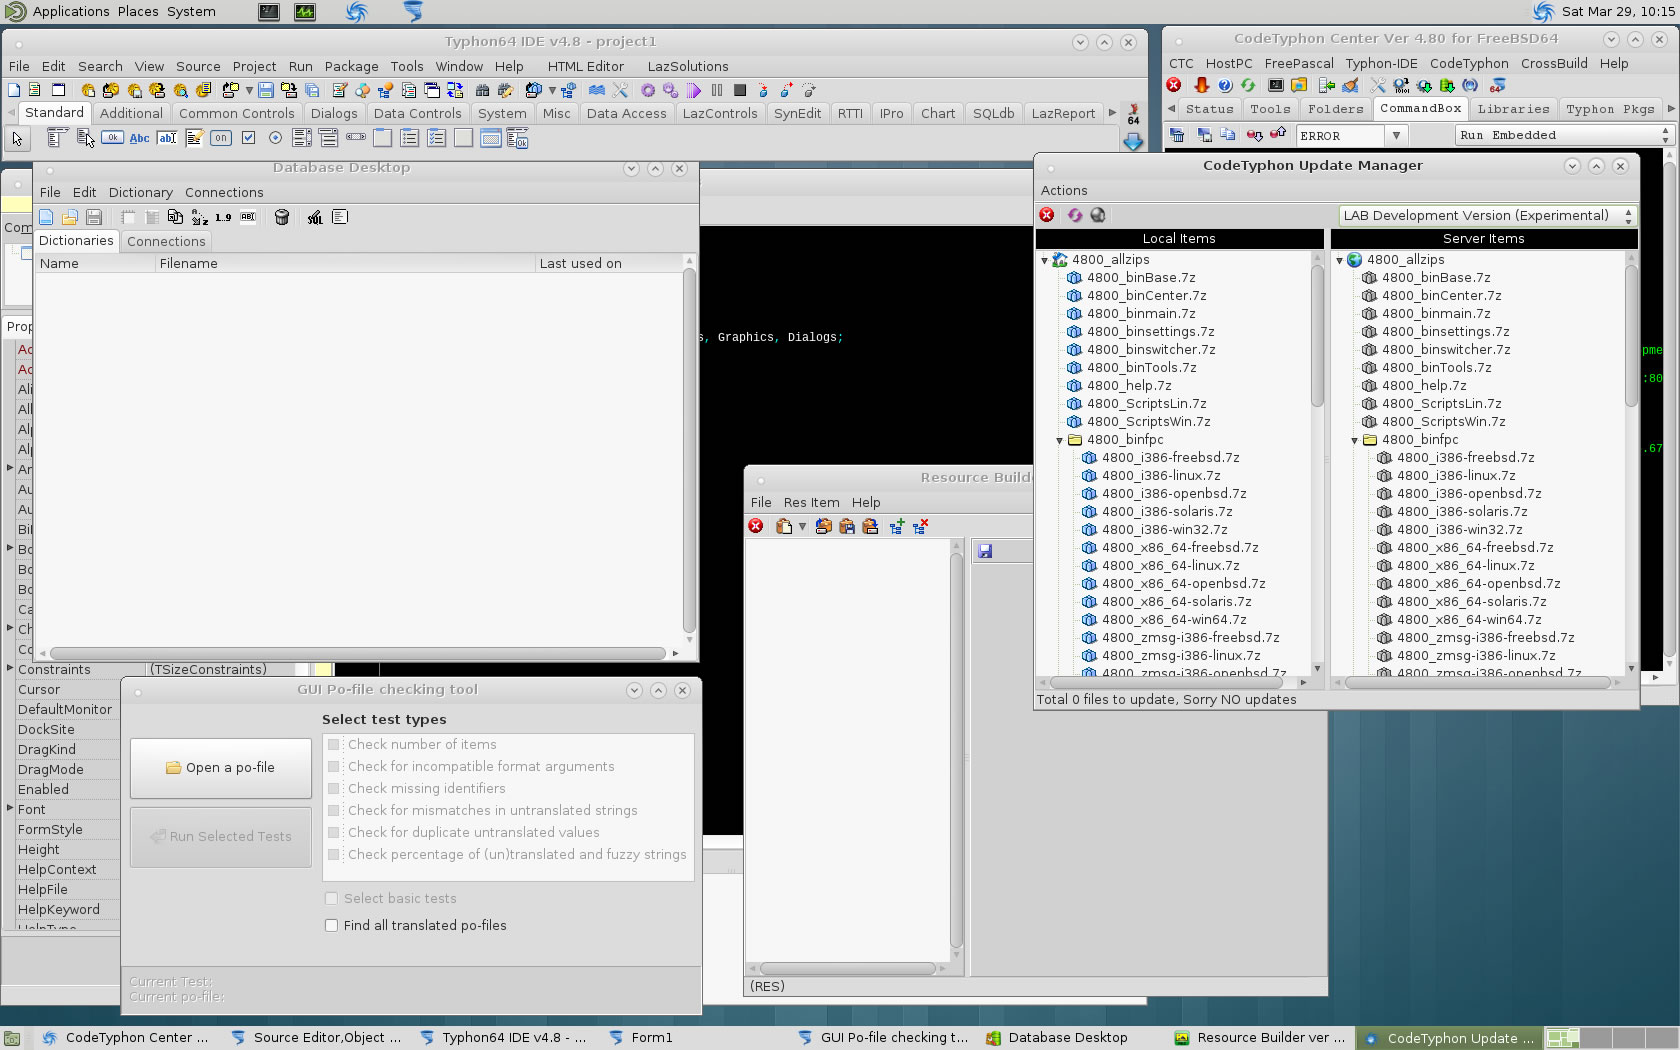This screenshot has width=1680, height=1050.
Task: Expand the Font property in Object Inspector
Action: click(10, 809)
